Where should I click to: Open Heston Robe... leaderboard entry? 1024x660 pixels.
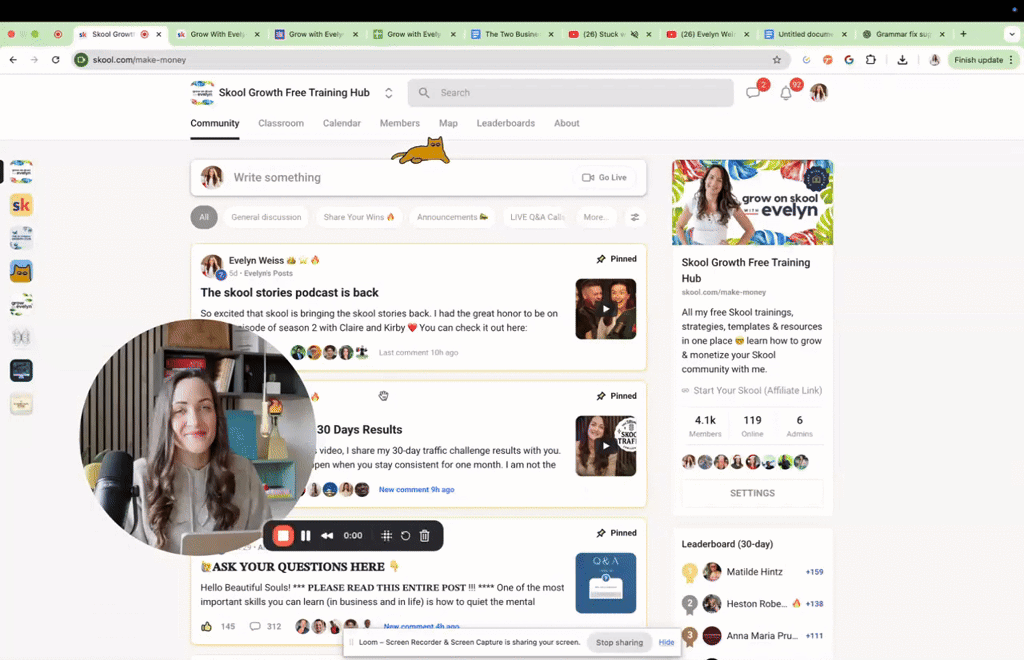pyautogui.click(x=756, y=604)
